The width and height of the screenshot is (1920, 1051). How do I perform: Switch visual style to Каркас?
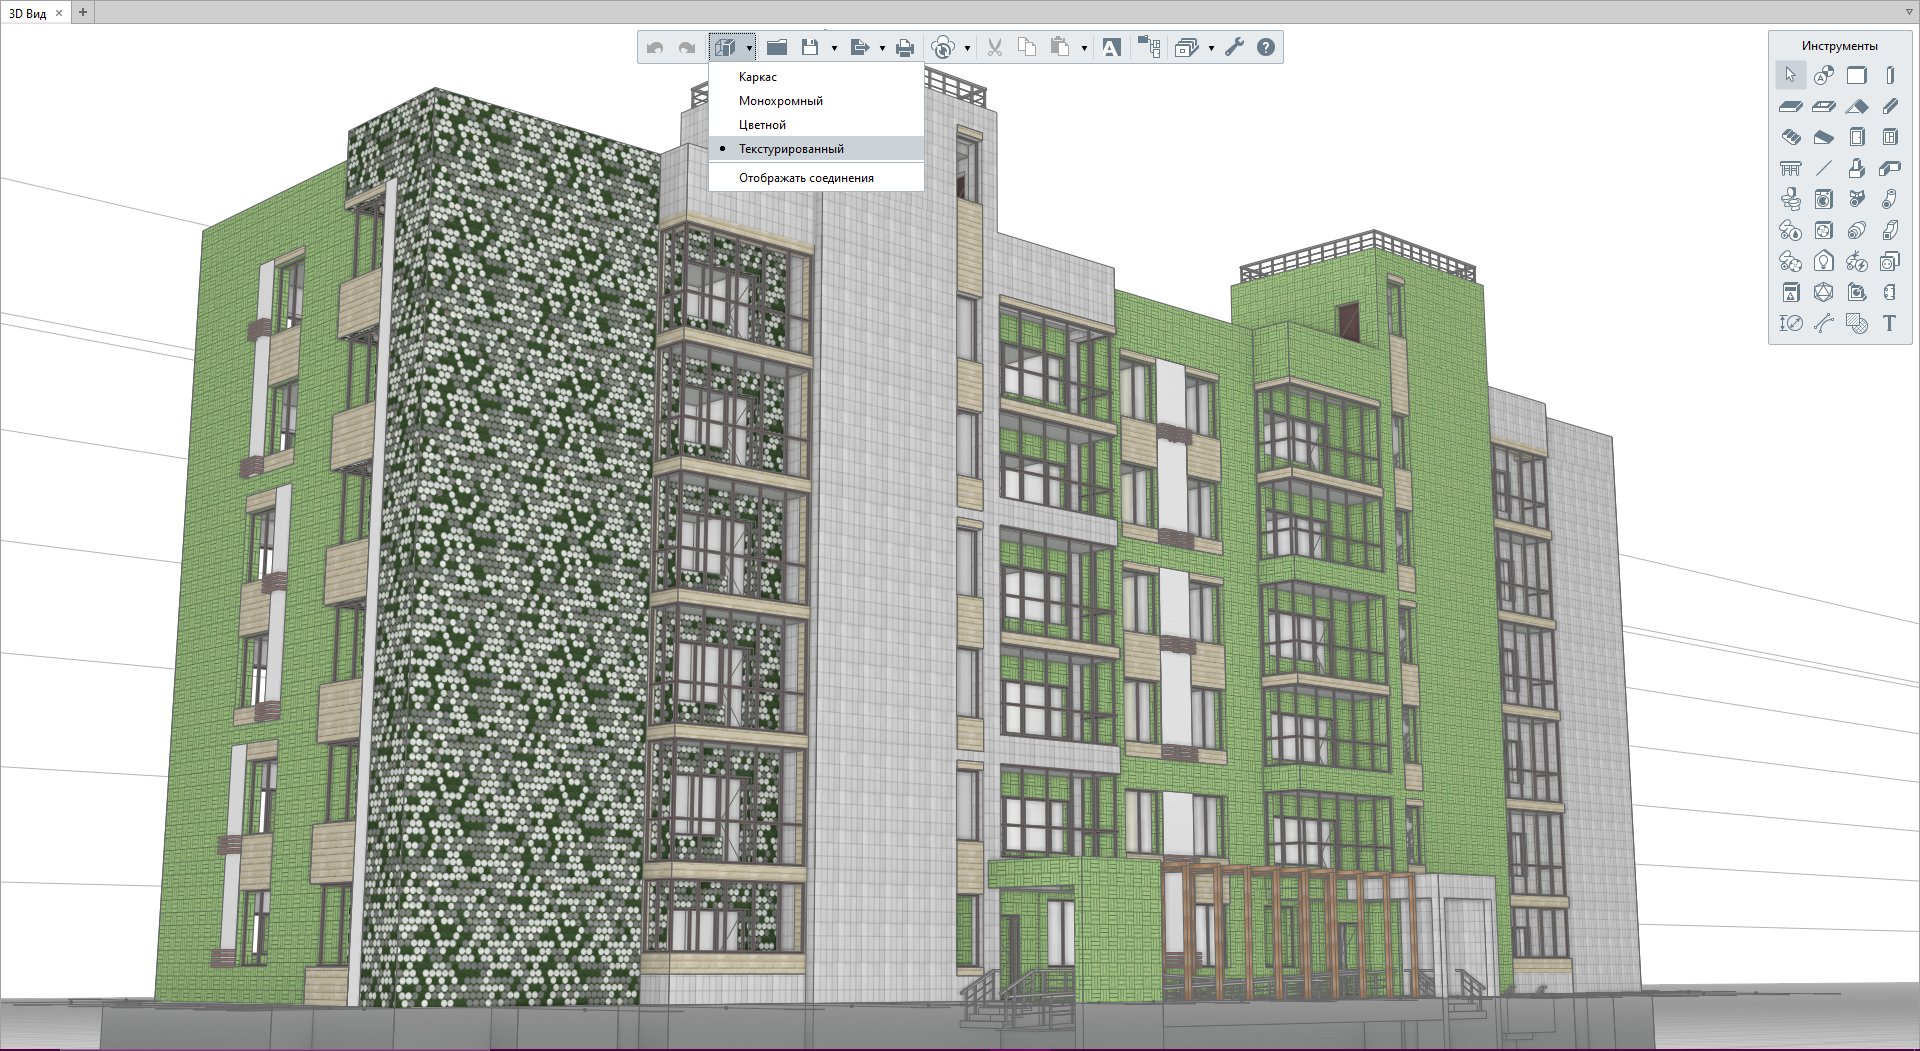coord(757,77)
